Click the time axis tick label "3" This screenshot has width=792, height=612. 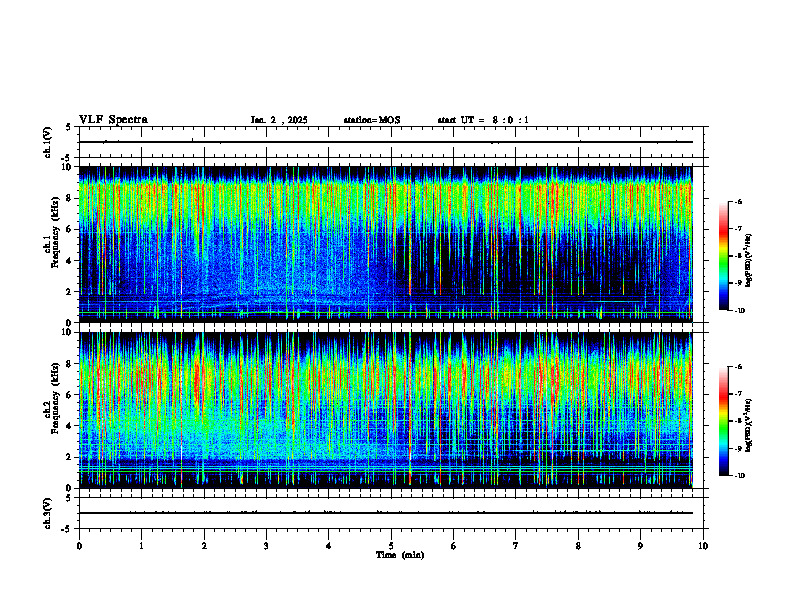[x=266, y=546]
